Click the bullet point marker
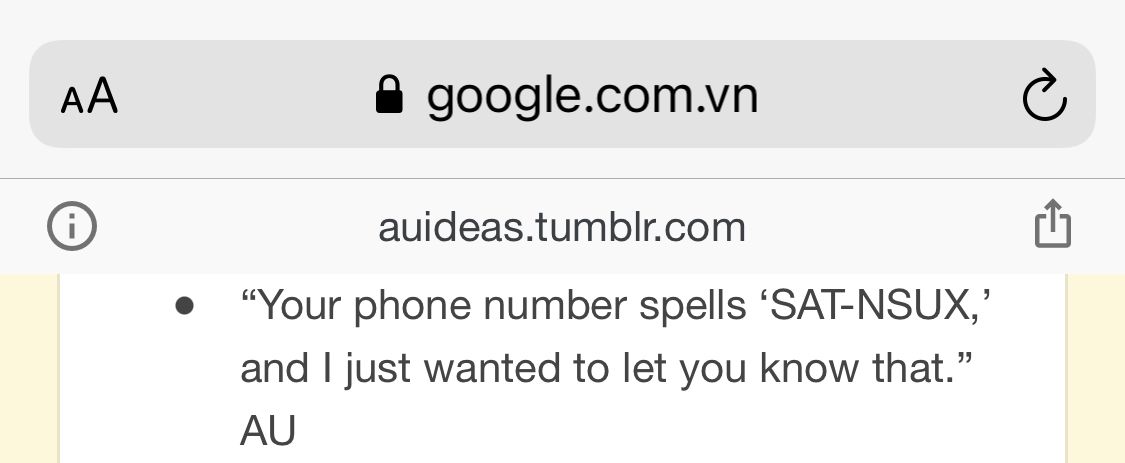This screenshot has height=463, width=1125. point(184,307)
